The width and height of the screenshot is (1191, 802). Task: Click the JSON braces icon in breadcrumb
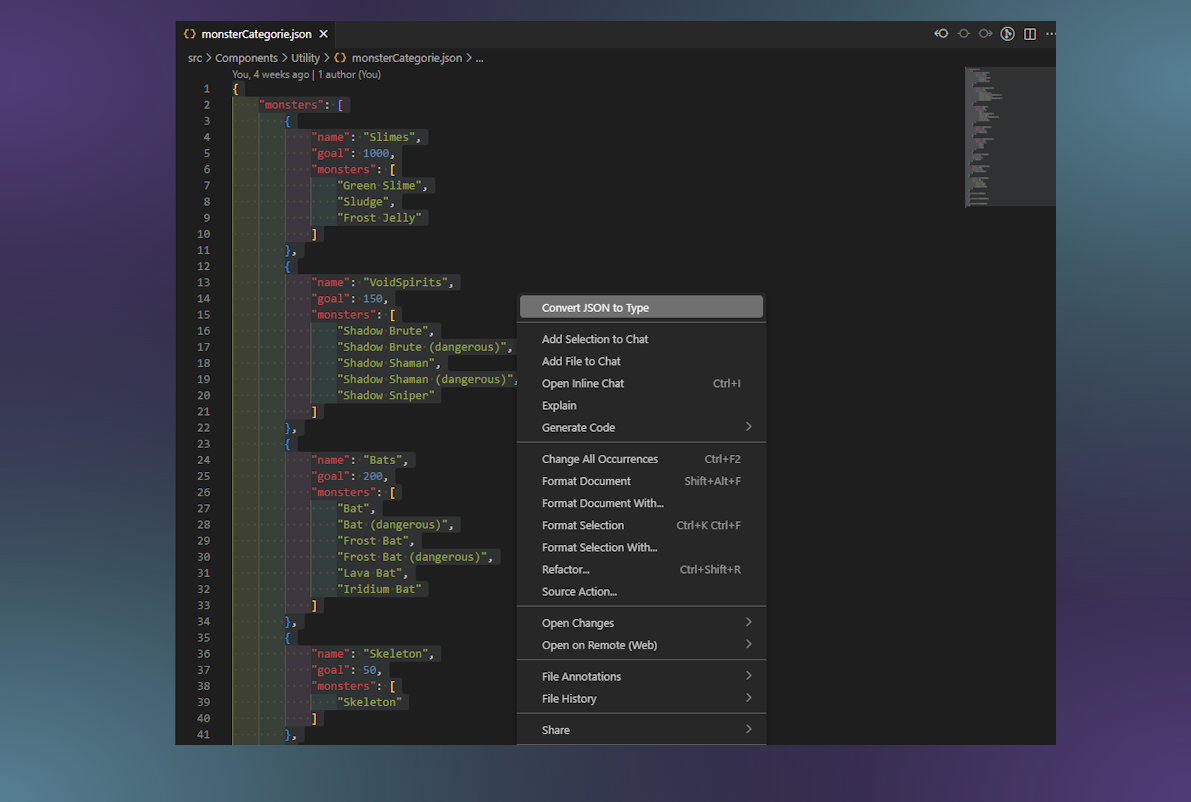pos(340,58)
